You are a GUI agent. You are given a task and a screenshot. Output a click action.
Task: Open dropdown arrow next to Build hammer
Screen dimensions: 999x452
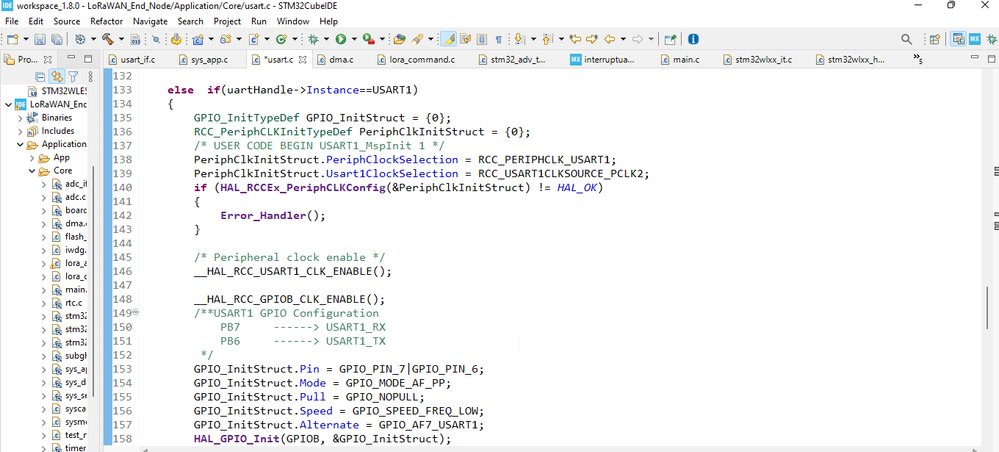pos(120,40)
